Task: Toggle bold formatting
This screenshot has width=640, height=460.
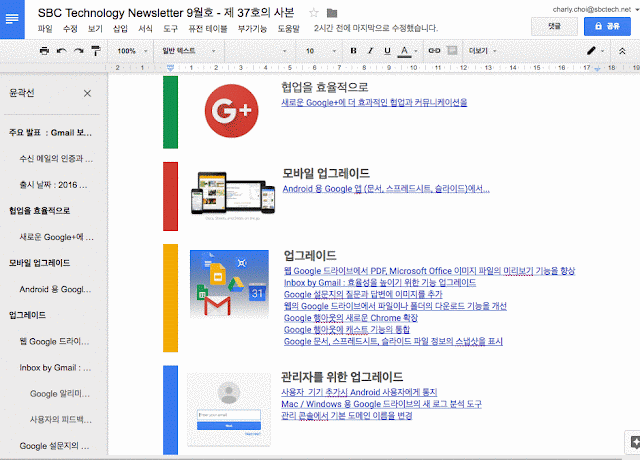Action: [x=353, y=51]
